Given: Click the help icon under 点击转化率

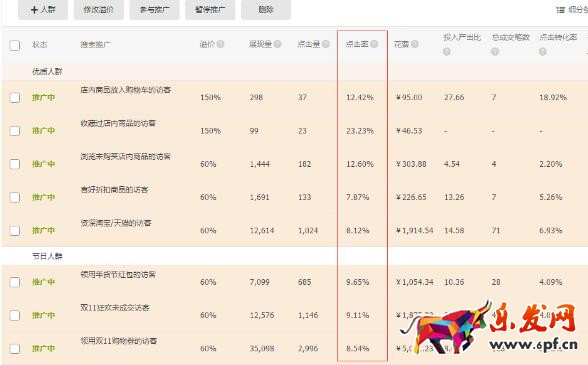Looking at the screenshot, I should [543, 52].
